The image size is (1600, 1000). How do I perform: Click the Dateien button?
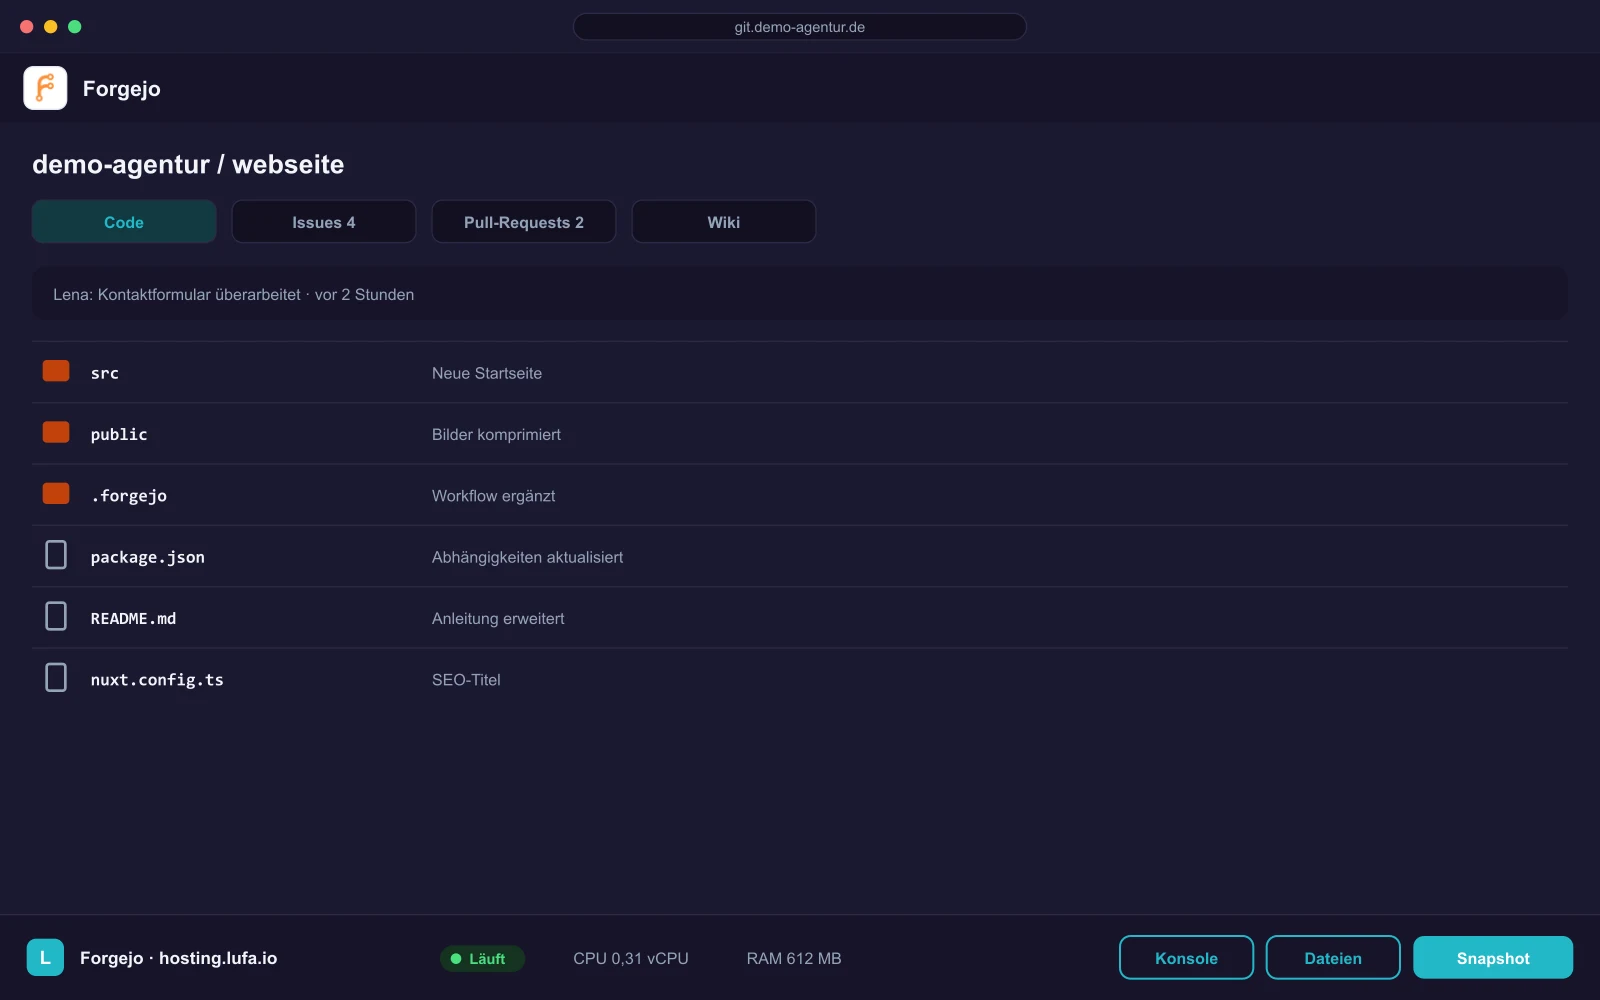pyautogui.click(x=1333, y=958)
